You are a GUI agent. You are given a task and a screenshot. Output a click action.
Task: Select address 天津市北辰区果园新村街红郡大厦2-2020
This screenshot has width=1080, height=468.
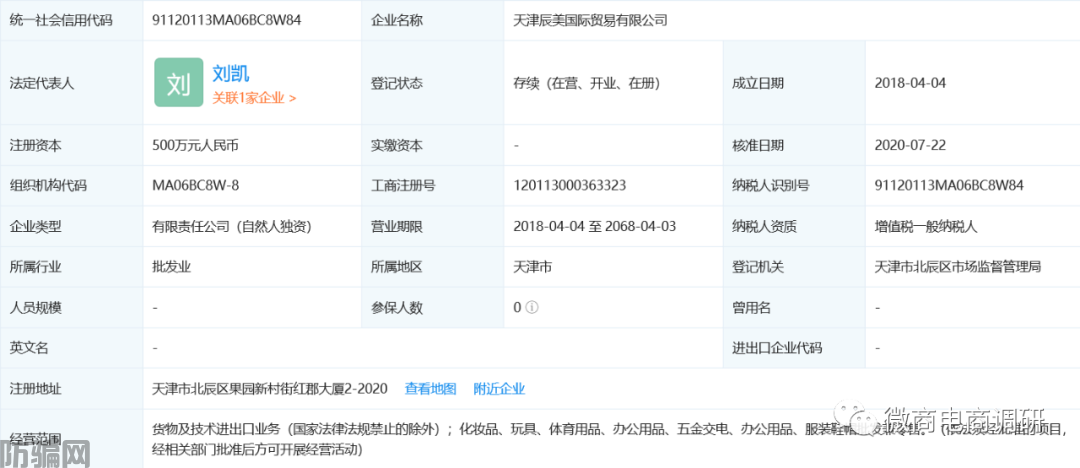click(x=270, y=389)
